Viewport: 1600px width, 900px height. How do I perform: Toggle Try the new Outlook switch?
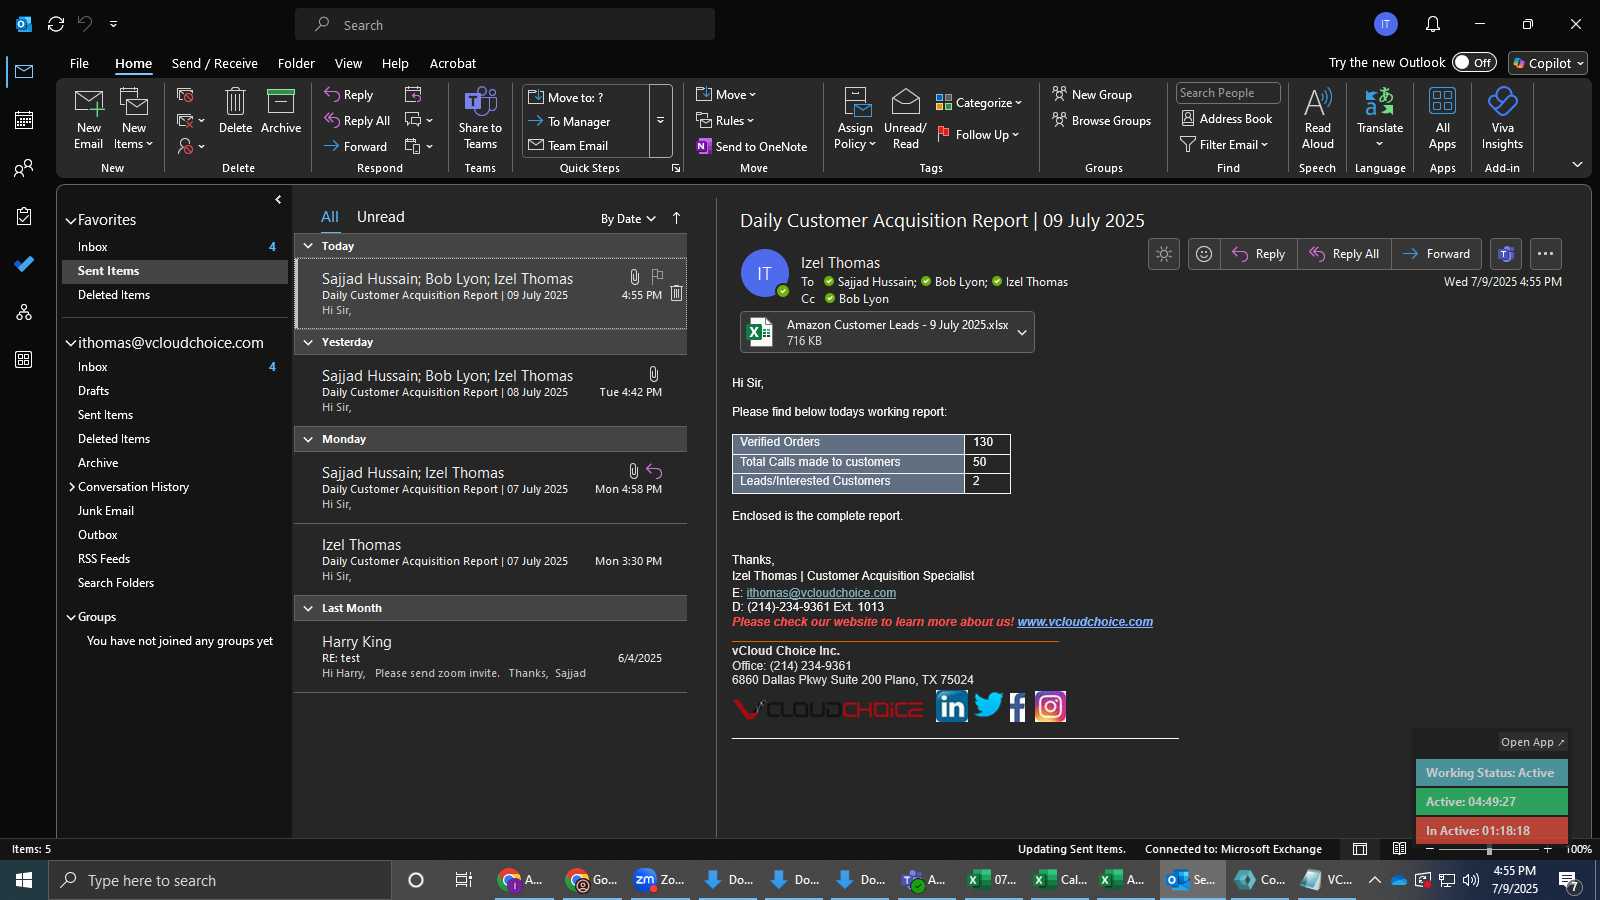(x=1474, y=62)
